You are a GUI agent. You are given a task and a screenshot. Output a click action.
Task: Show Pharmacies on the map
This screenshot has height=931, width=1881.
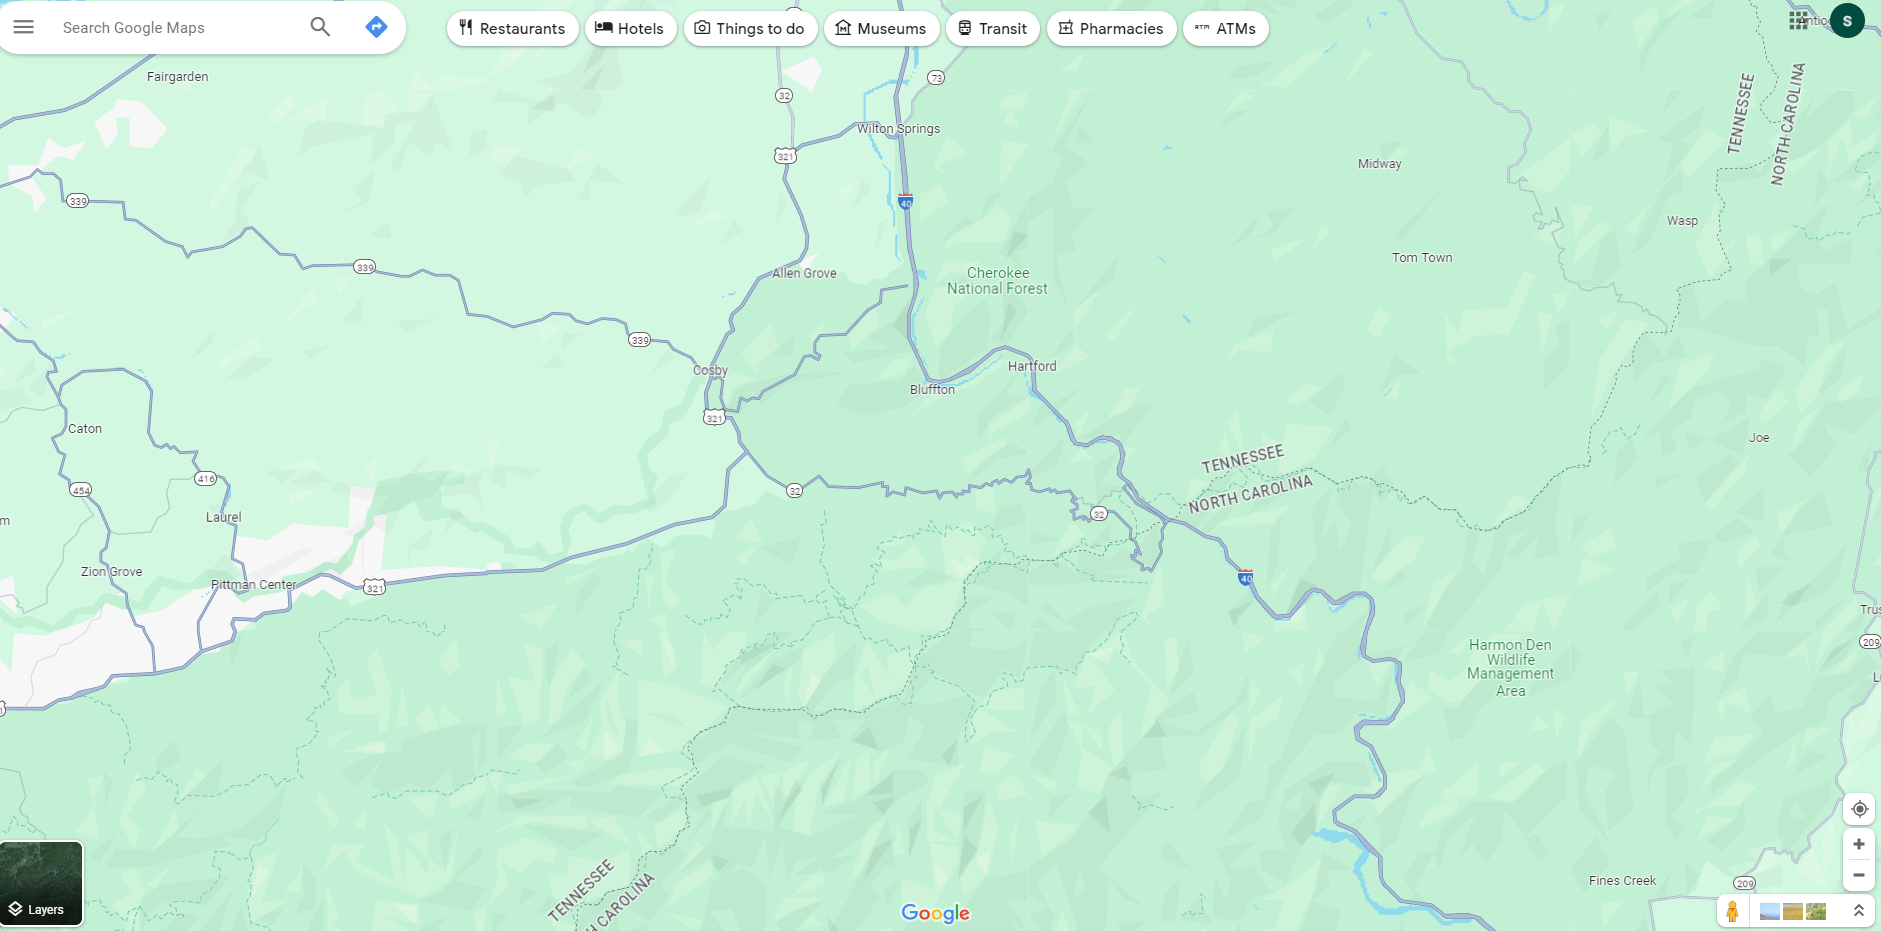coord(1111,29)
